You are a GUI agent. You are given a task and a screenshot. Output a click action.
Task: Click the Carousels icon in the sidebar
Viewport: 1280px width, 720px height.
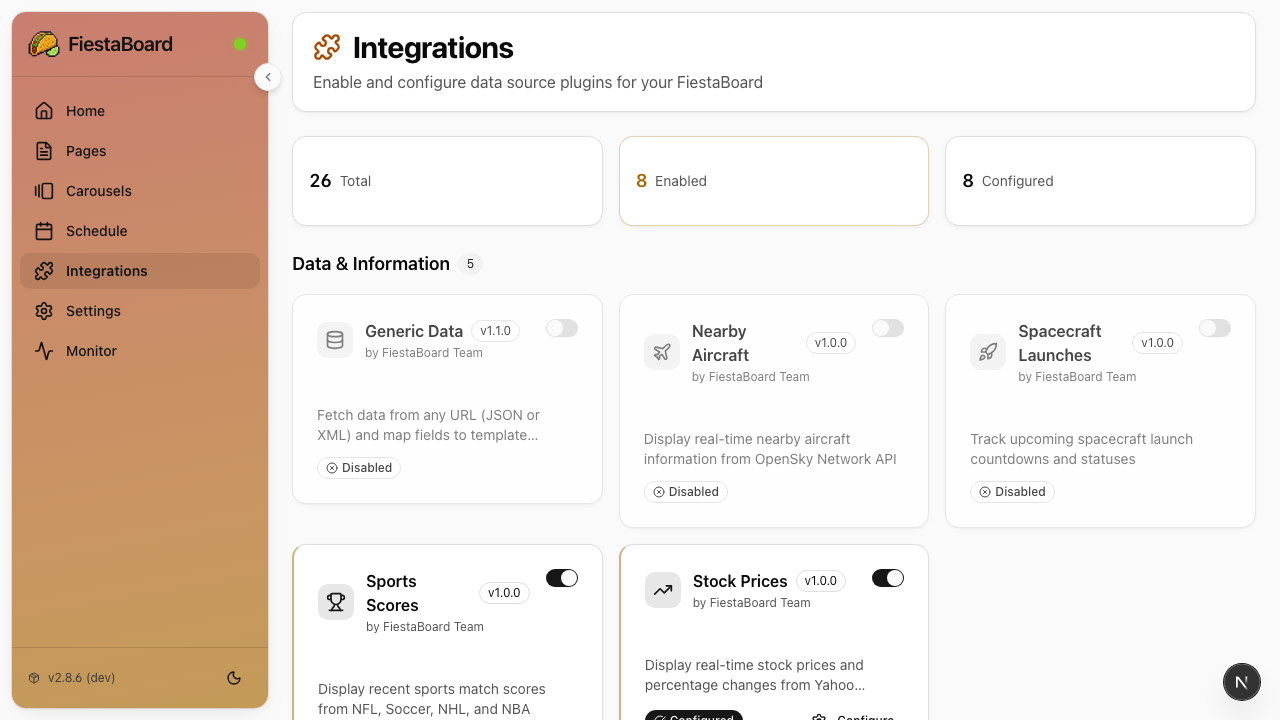click(x=44, y=191)
